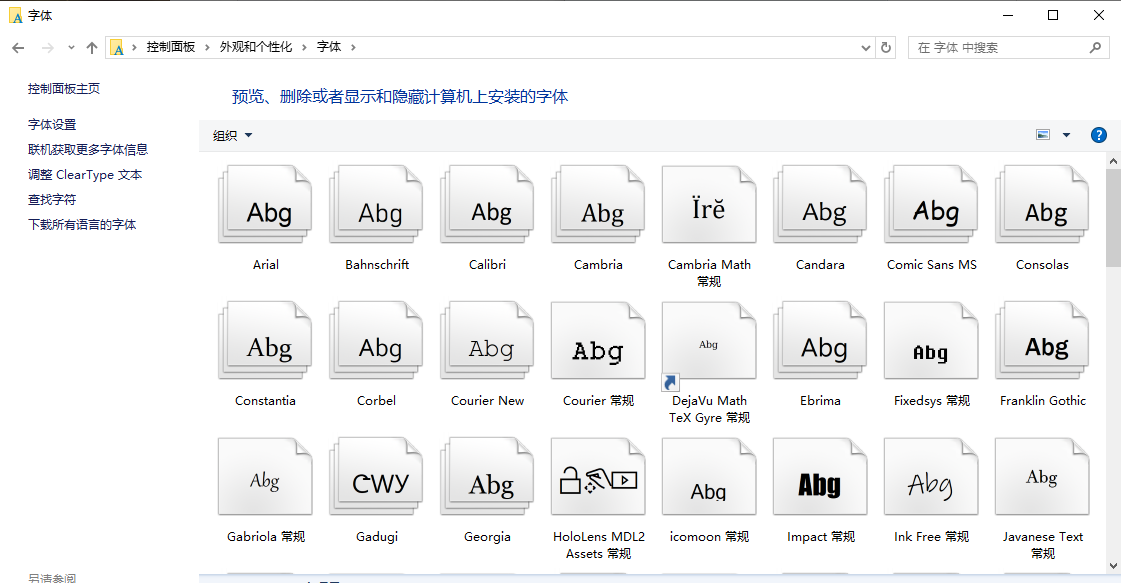This screenshot has height=583, width=1121.
Task: Expand the address bar history dropdown
Action: click(866, 47)
